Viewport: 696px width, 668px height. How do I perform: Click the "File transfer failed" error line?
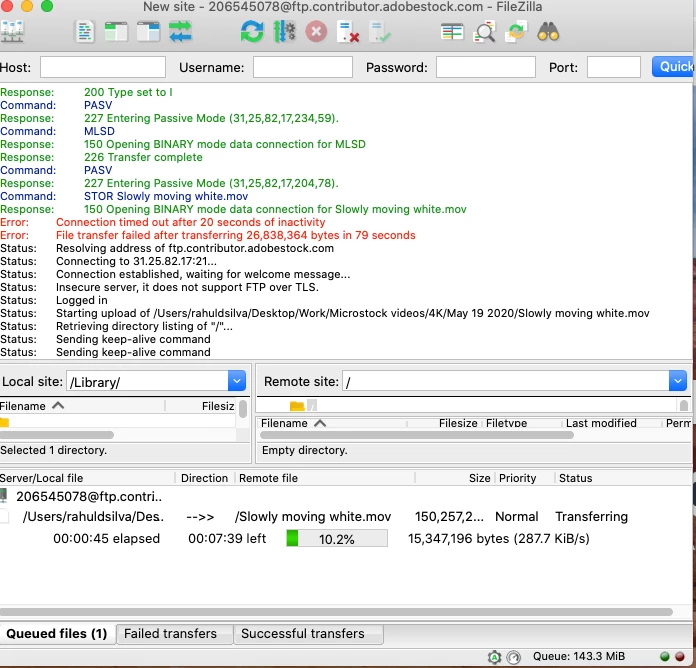coord(236,235)
